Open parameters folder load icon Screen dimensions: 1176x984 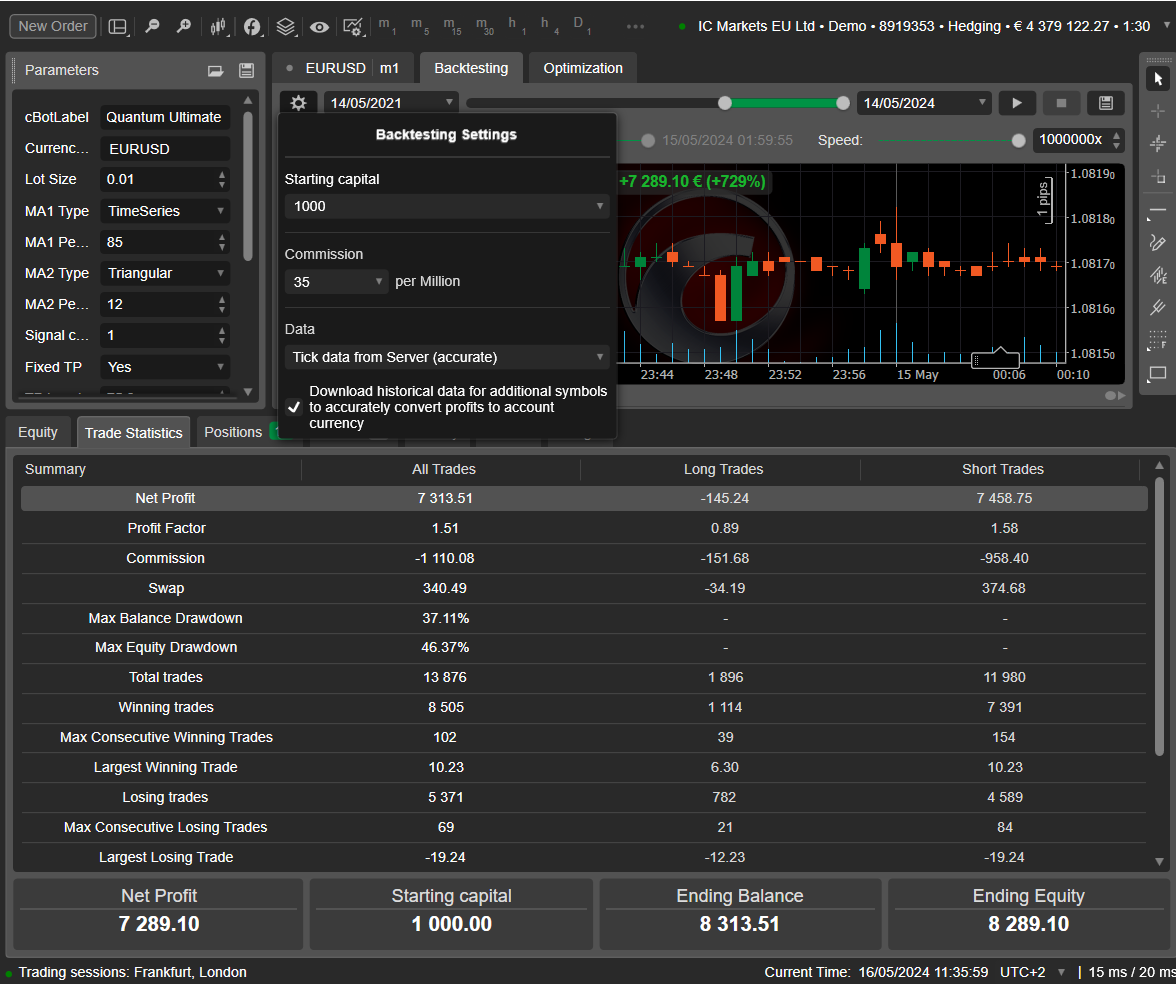pyautogui.click(x=215, y=71)
